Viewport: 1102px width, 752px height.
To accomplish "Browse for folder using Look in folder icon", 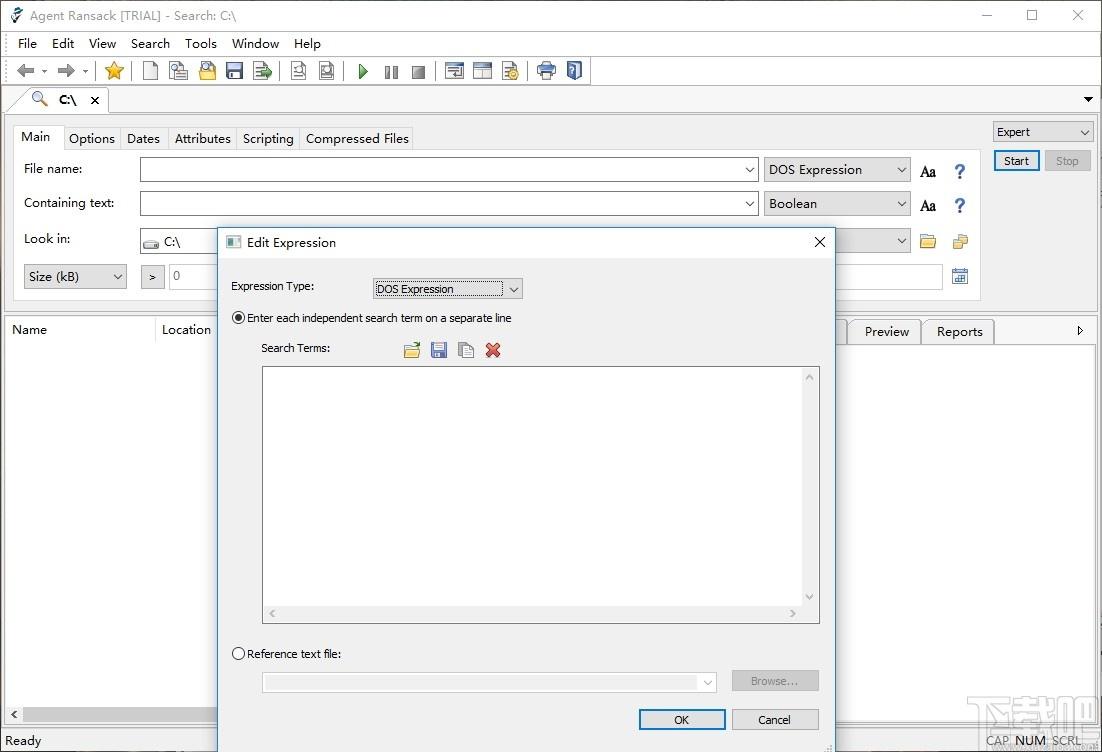I will click(x=928, y=241).
